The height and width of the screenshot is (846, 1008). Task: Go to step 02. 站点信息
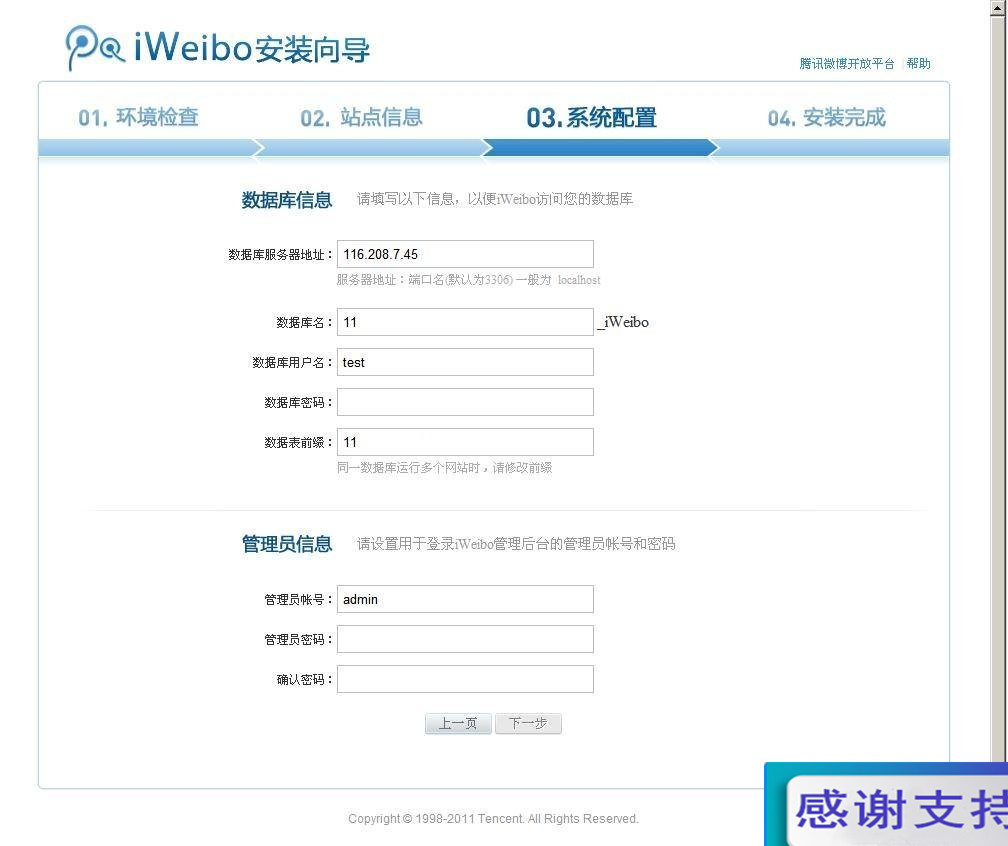coord(361,118)
